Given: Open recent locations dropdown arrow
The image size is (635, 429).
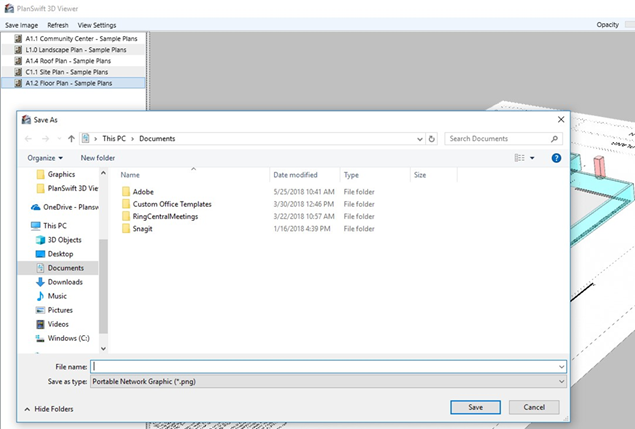Looking at the screenshot, I should (x=59, y=139).
